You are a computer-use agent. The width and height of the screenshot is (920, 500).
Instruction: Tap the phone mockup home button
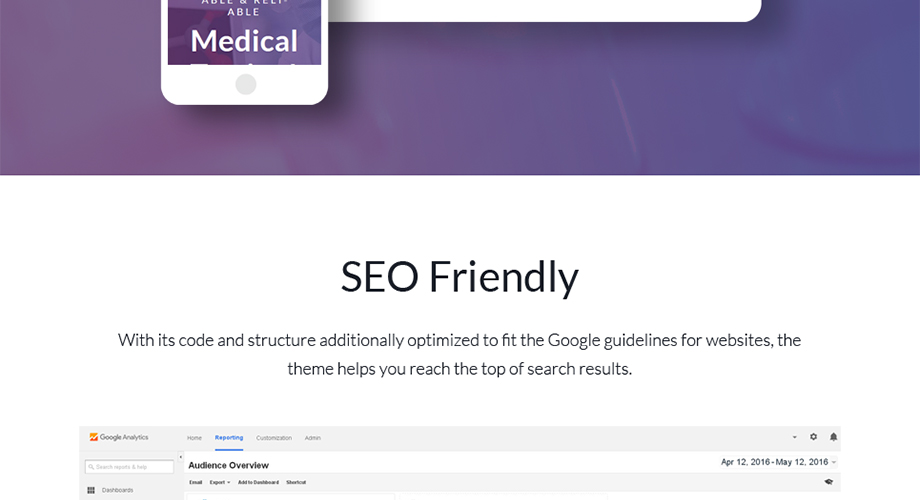(246, 85)
